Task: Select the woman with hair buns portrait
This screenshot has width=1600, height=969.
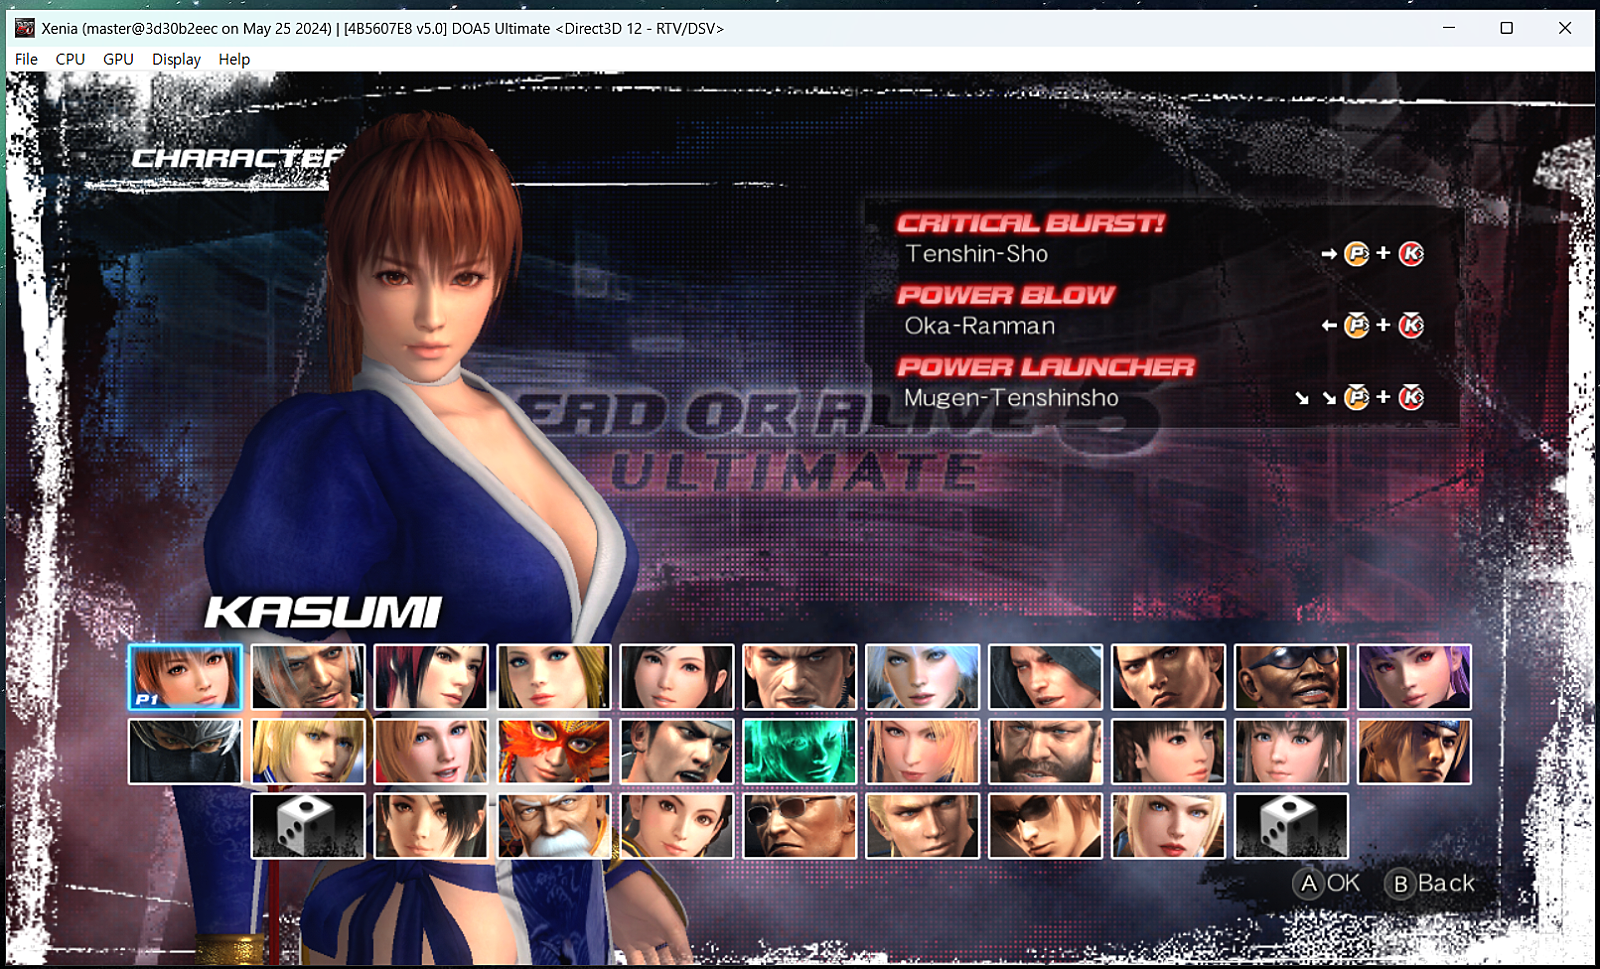Action: [x=677, y=826]
